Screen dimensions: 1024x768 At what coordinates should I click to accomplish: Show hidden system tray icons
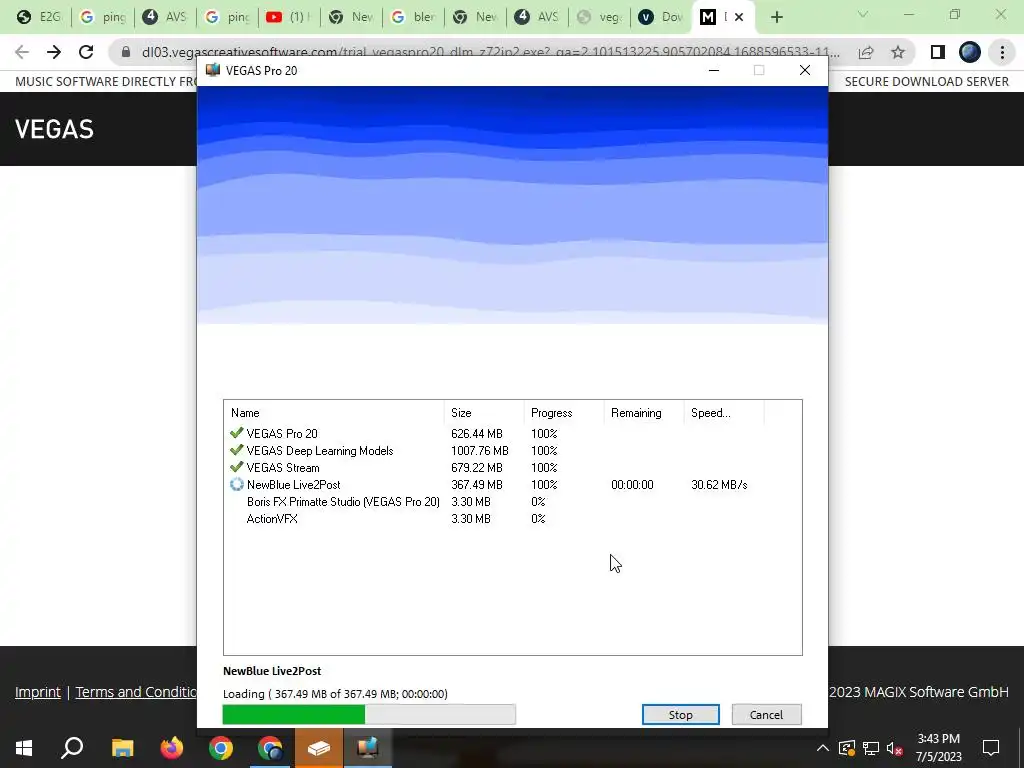pos(823,748)
